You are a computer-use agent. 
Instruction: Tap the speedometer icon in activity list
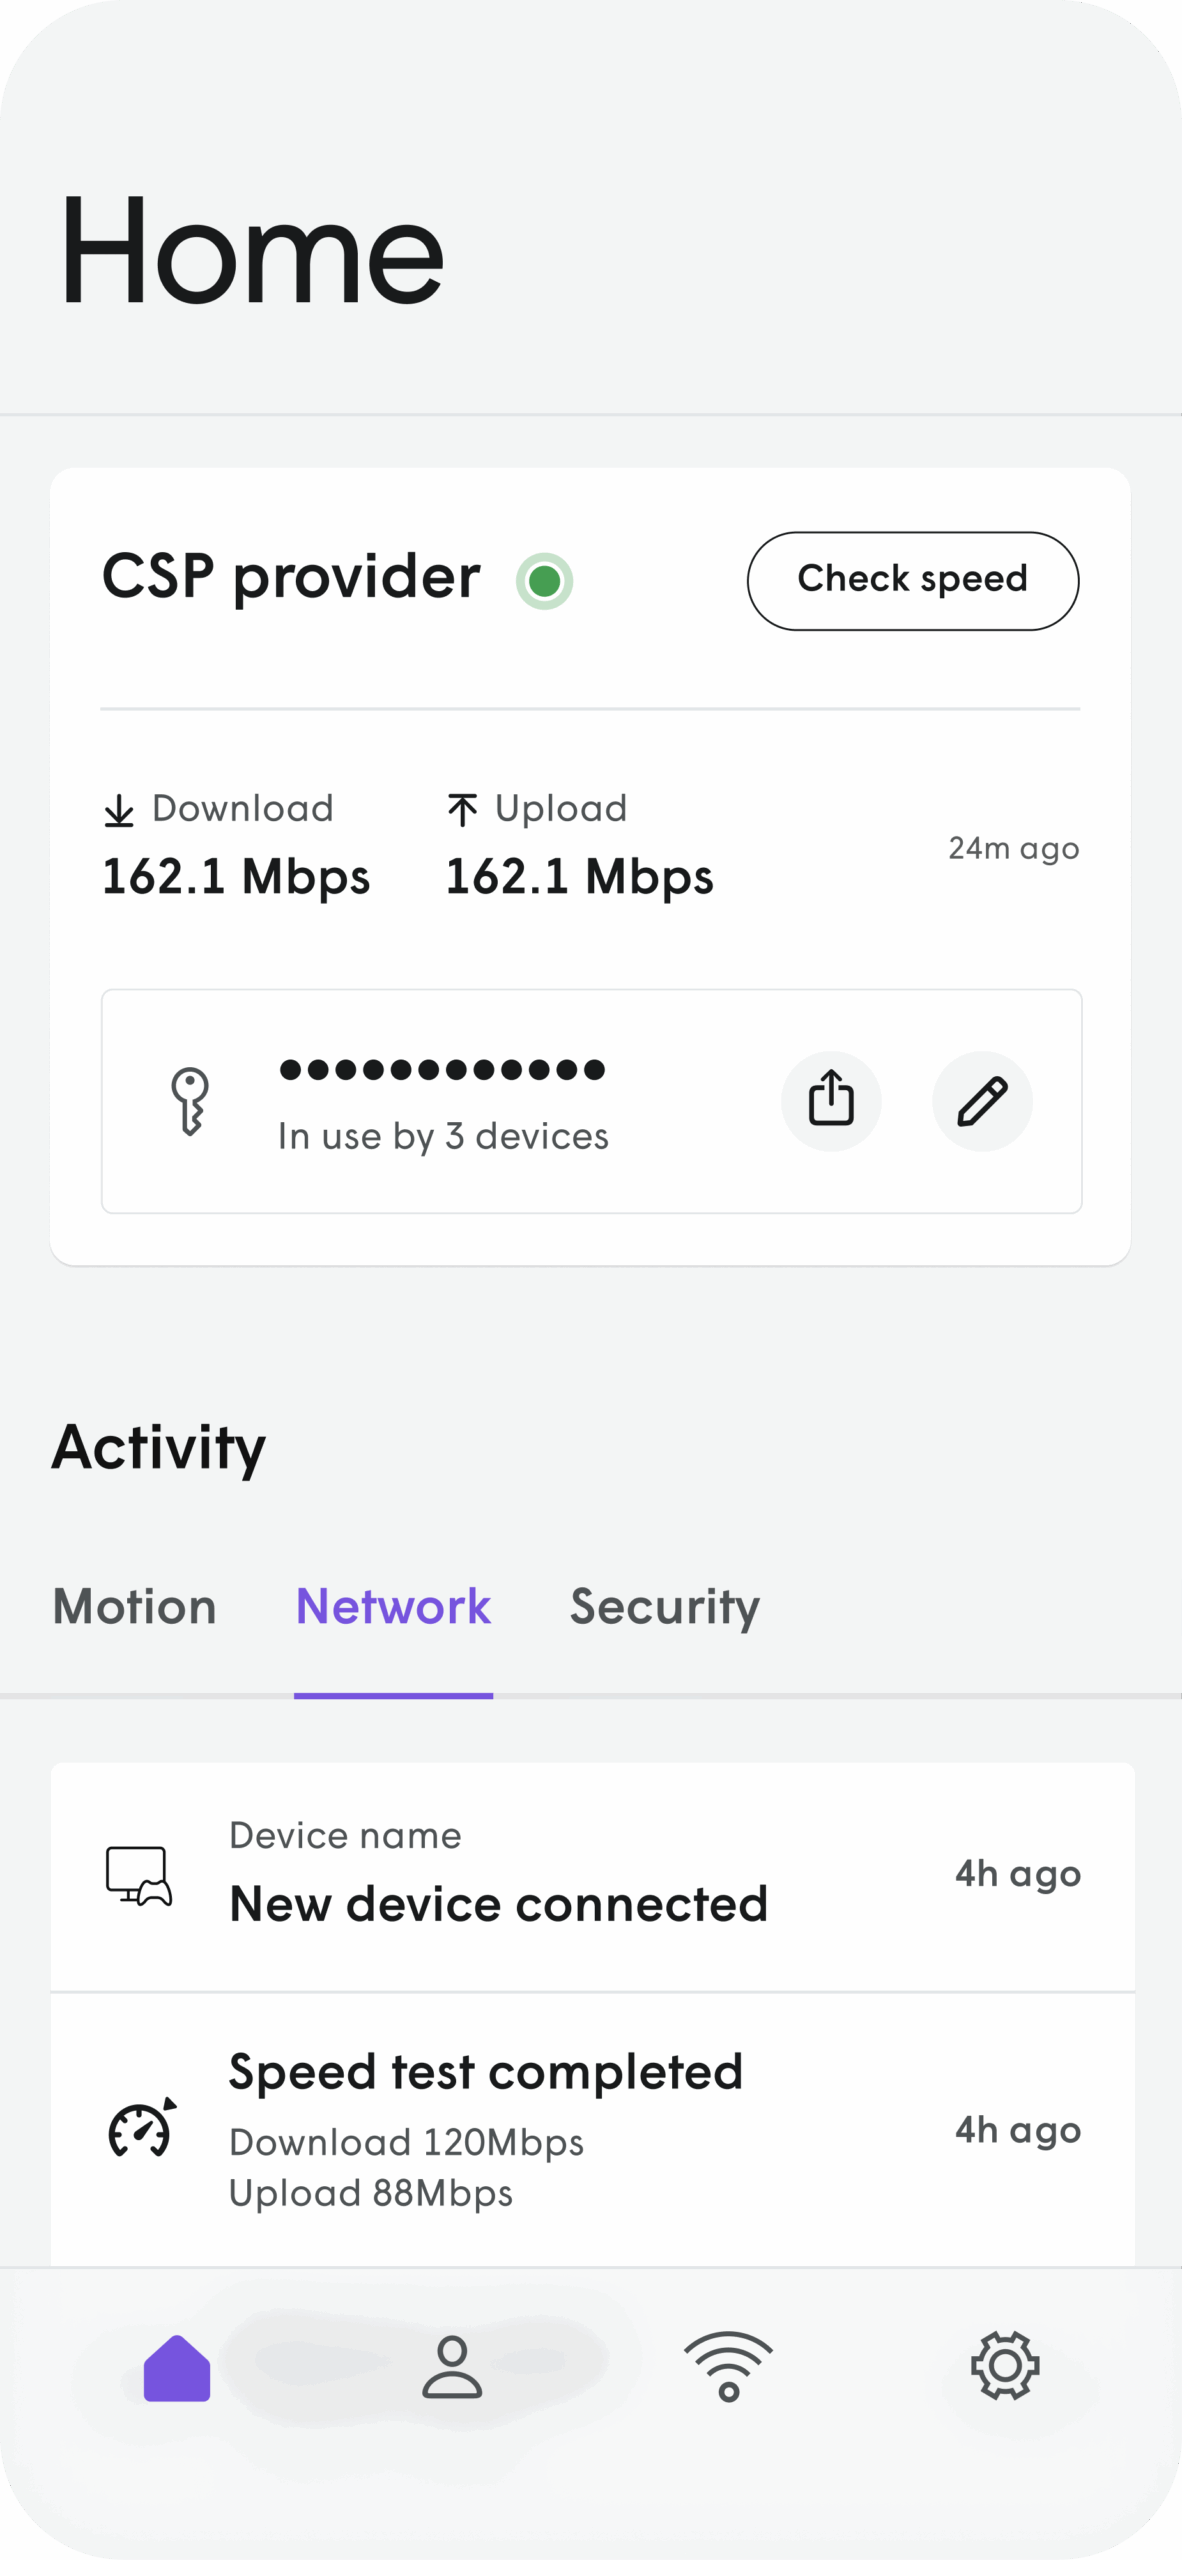coord(141,2128)
